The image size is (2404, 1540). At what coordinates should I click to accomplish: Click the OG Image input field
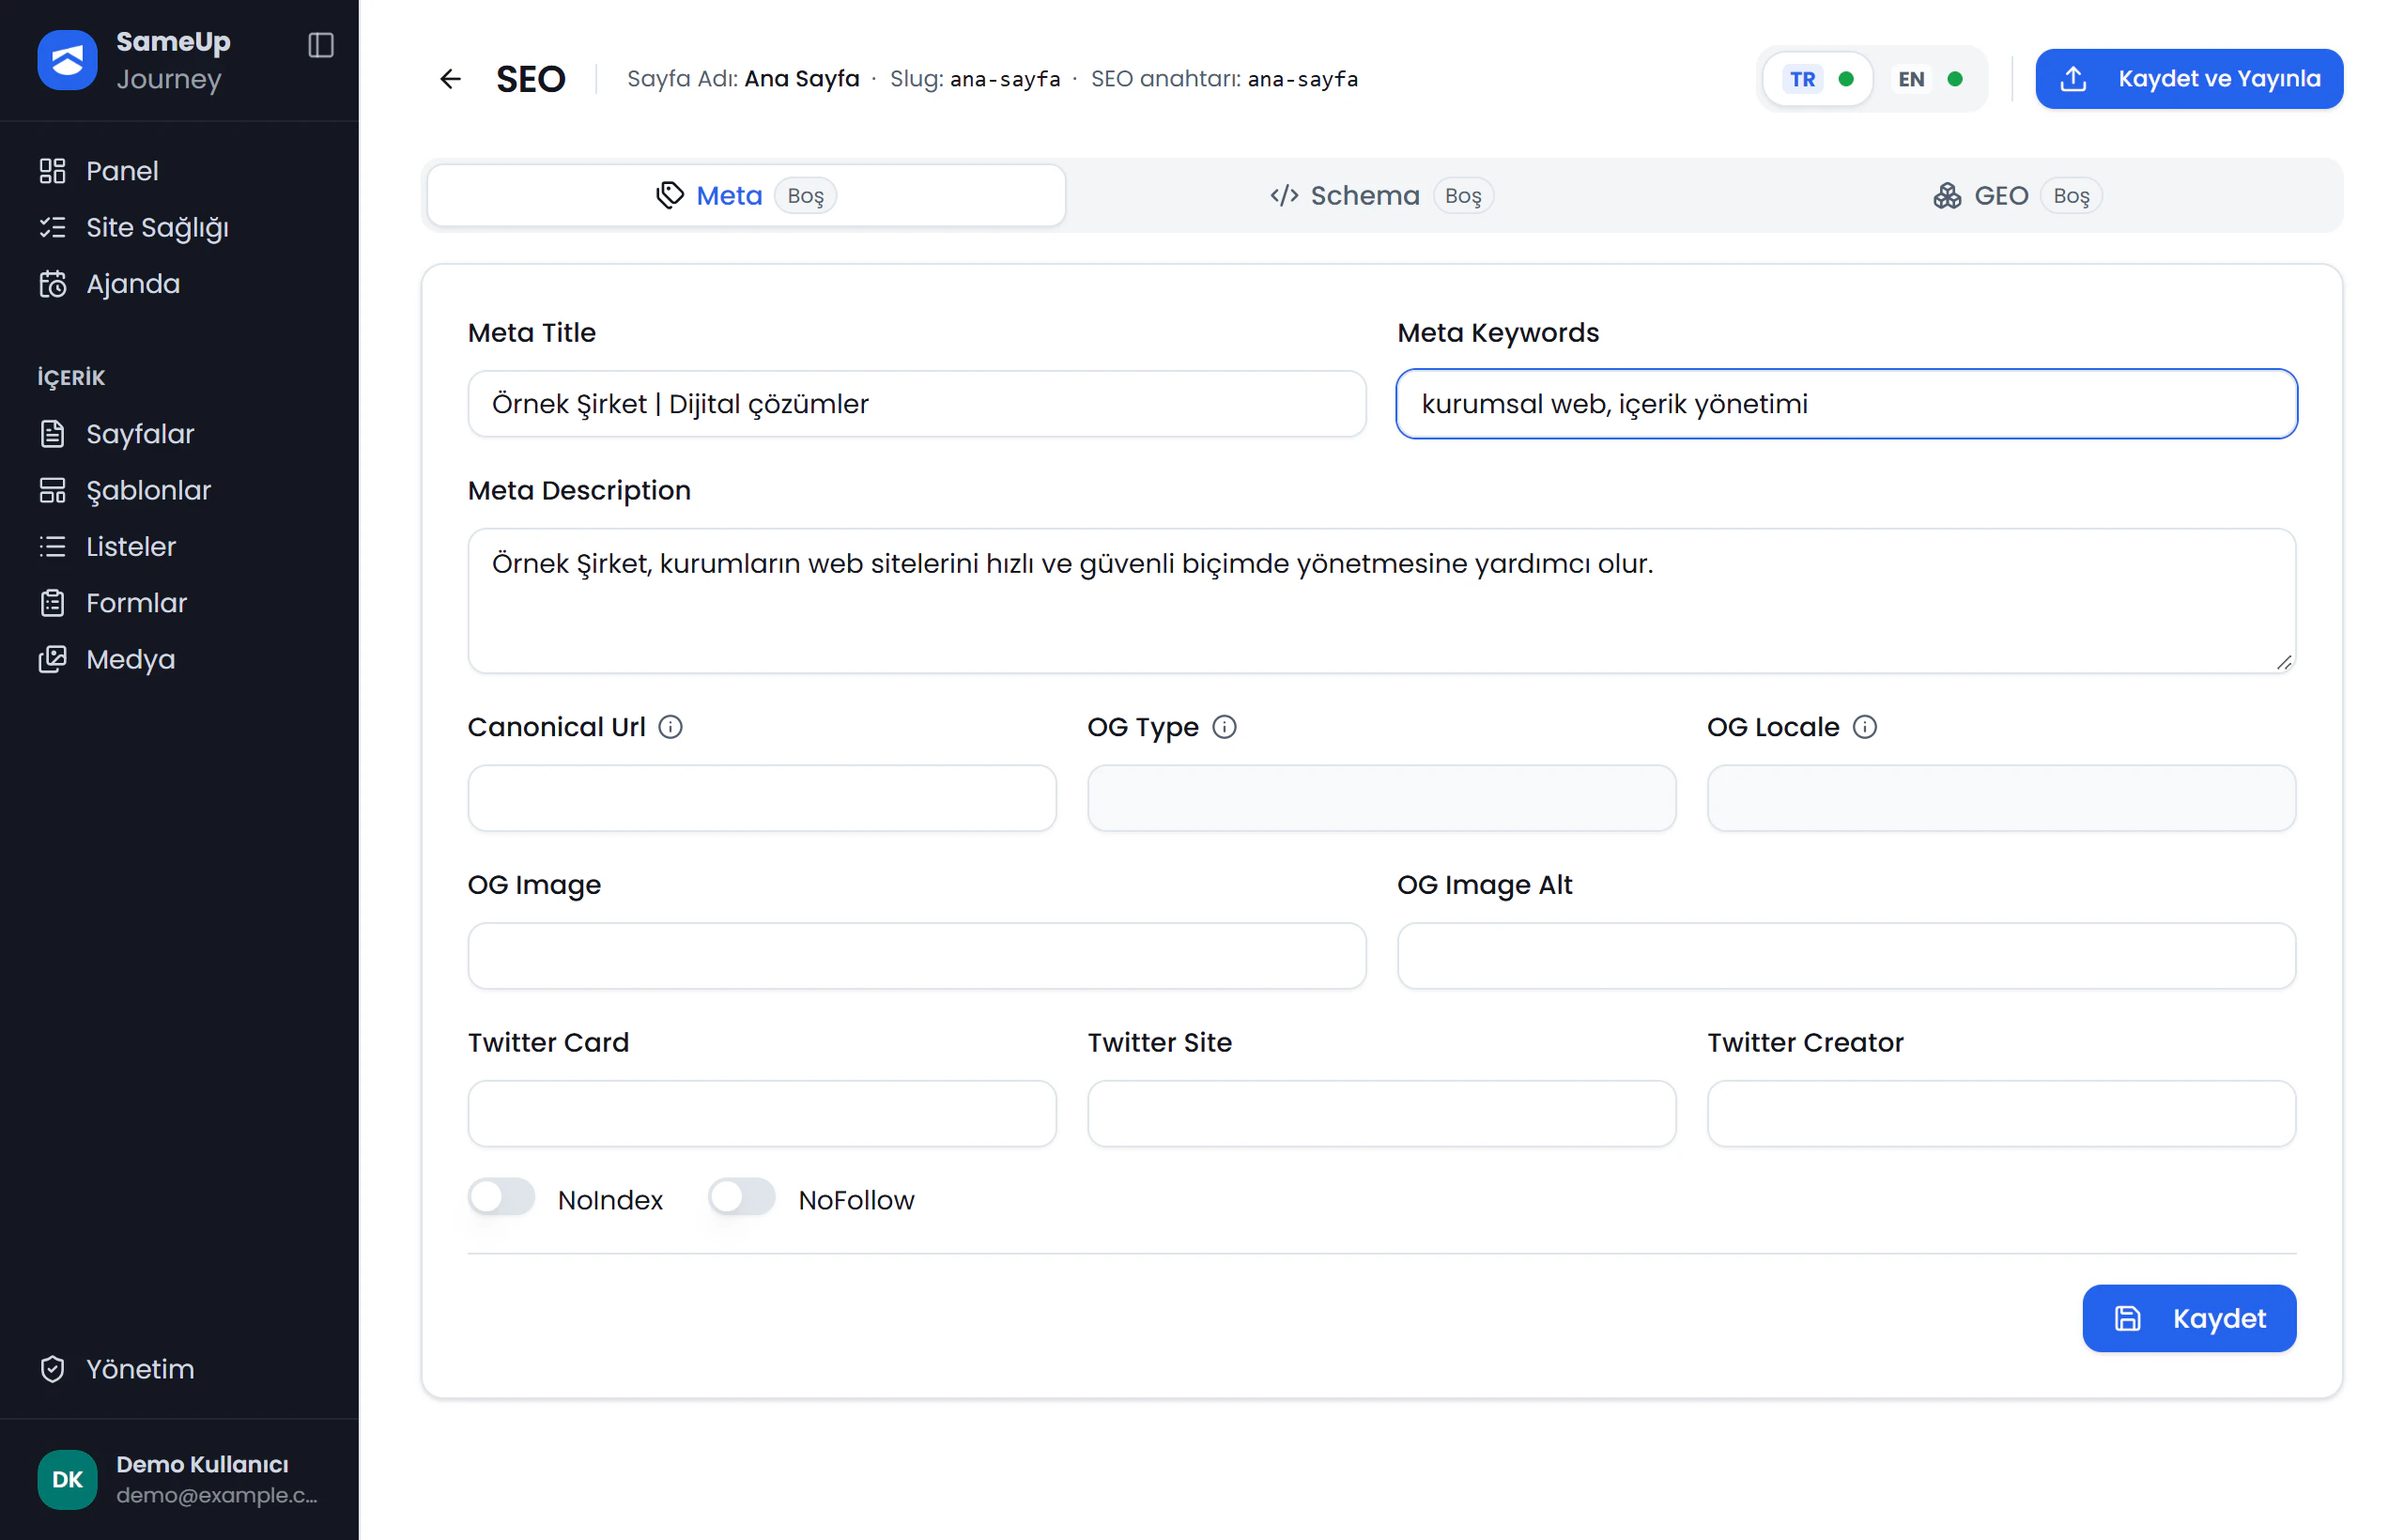(917, 956)
